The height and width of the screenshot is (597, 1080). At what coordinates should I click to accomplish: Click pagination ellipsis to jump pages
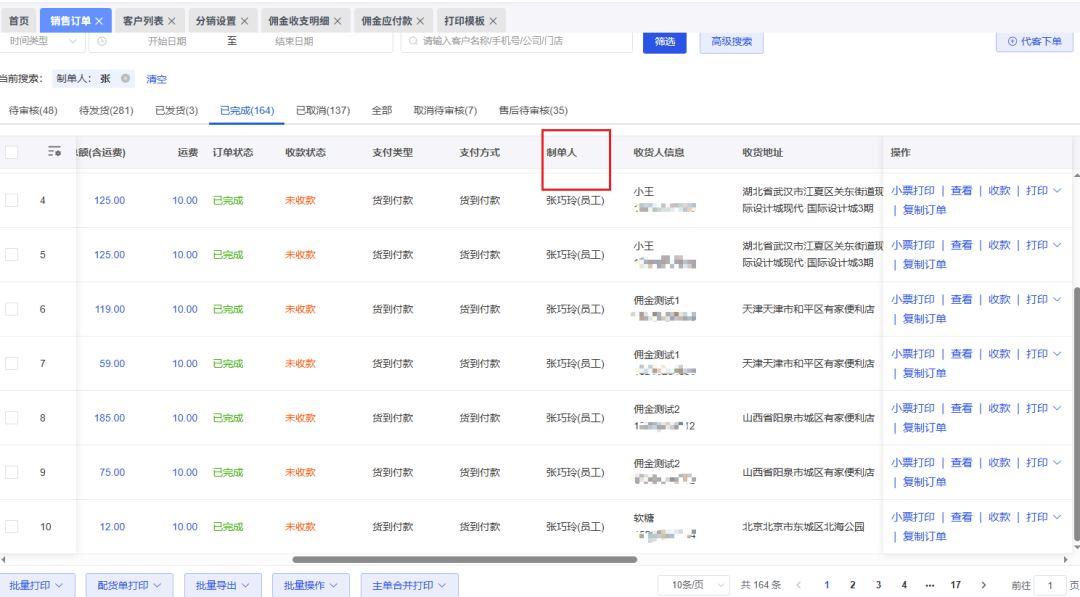[930, 585]
